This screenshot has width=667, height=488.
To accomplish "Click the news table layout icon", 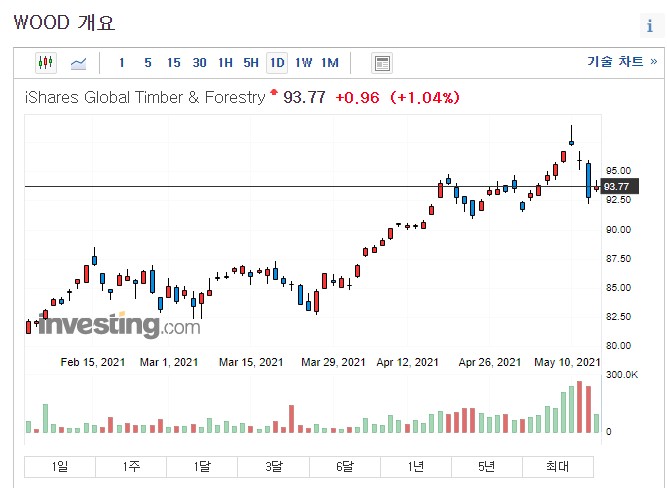I will [x=382, y=63].
